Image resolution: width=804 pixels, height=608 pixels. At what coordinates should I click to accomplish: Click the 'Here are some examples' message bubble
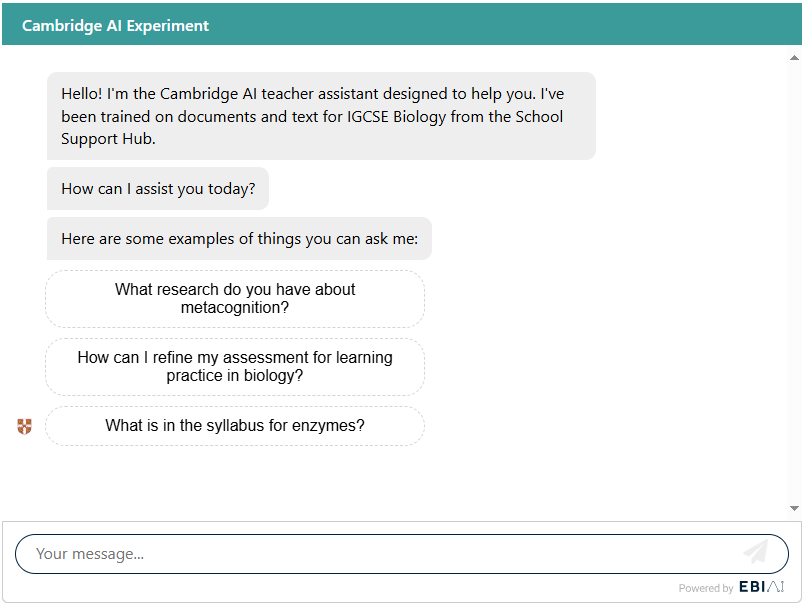[239, 239]
